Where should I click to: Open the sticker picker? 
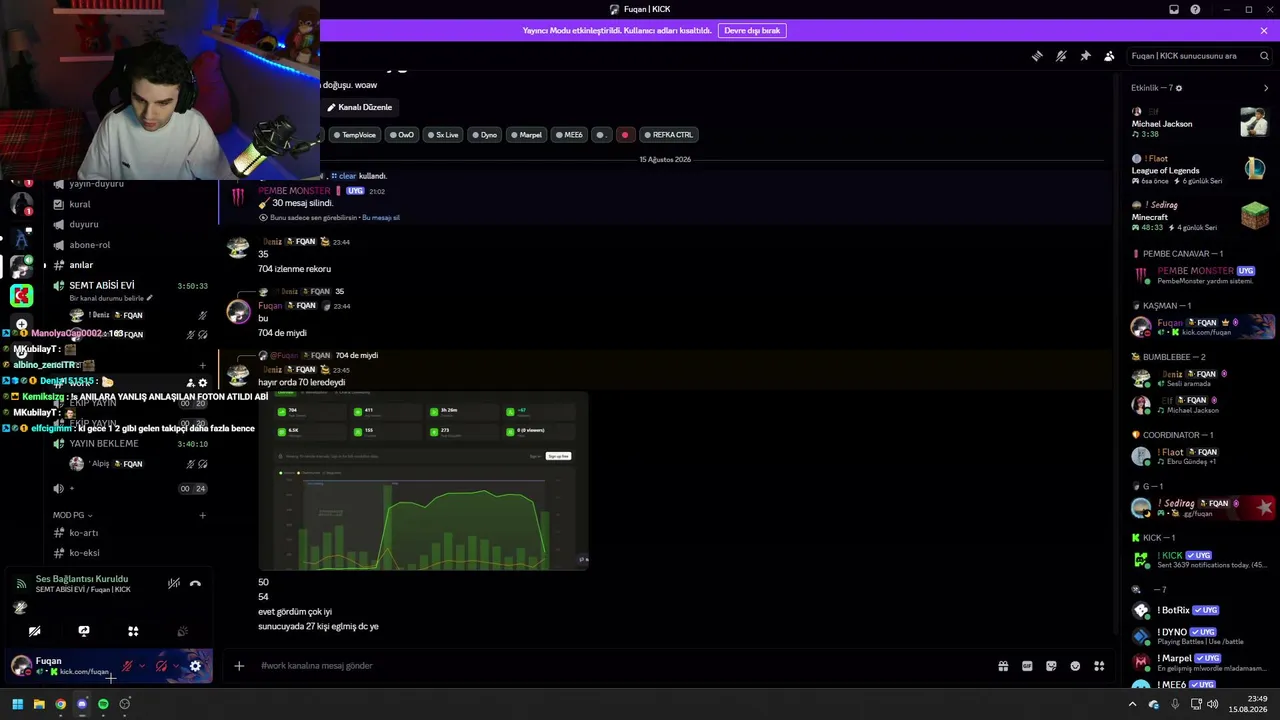[x=1051, y=666]
